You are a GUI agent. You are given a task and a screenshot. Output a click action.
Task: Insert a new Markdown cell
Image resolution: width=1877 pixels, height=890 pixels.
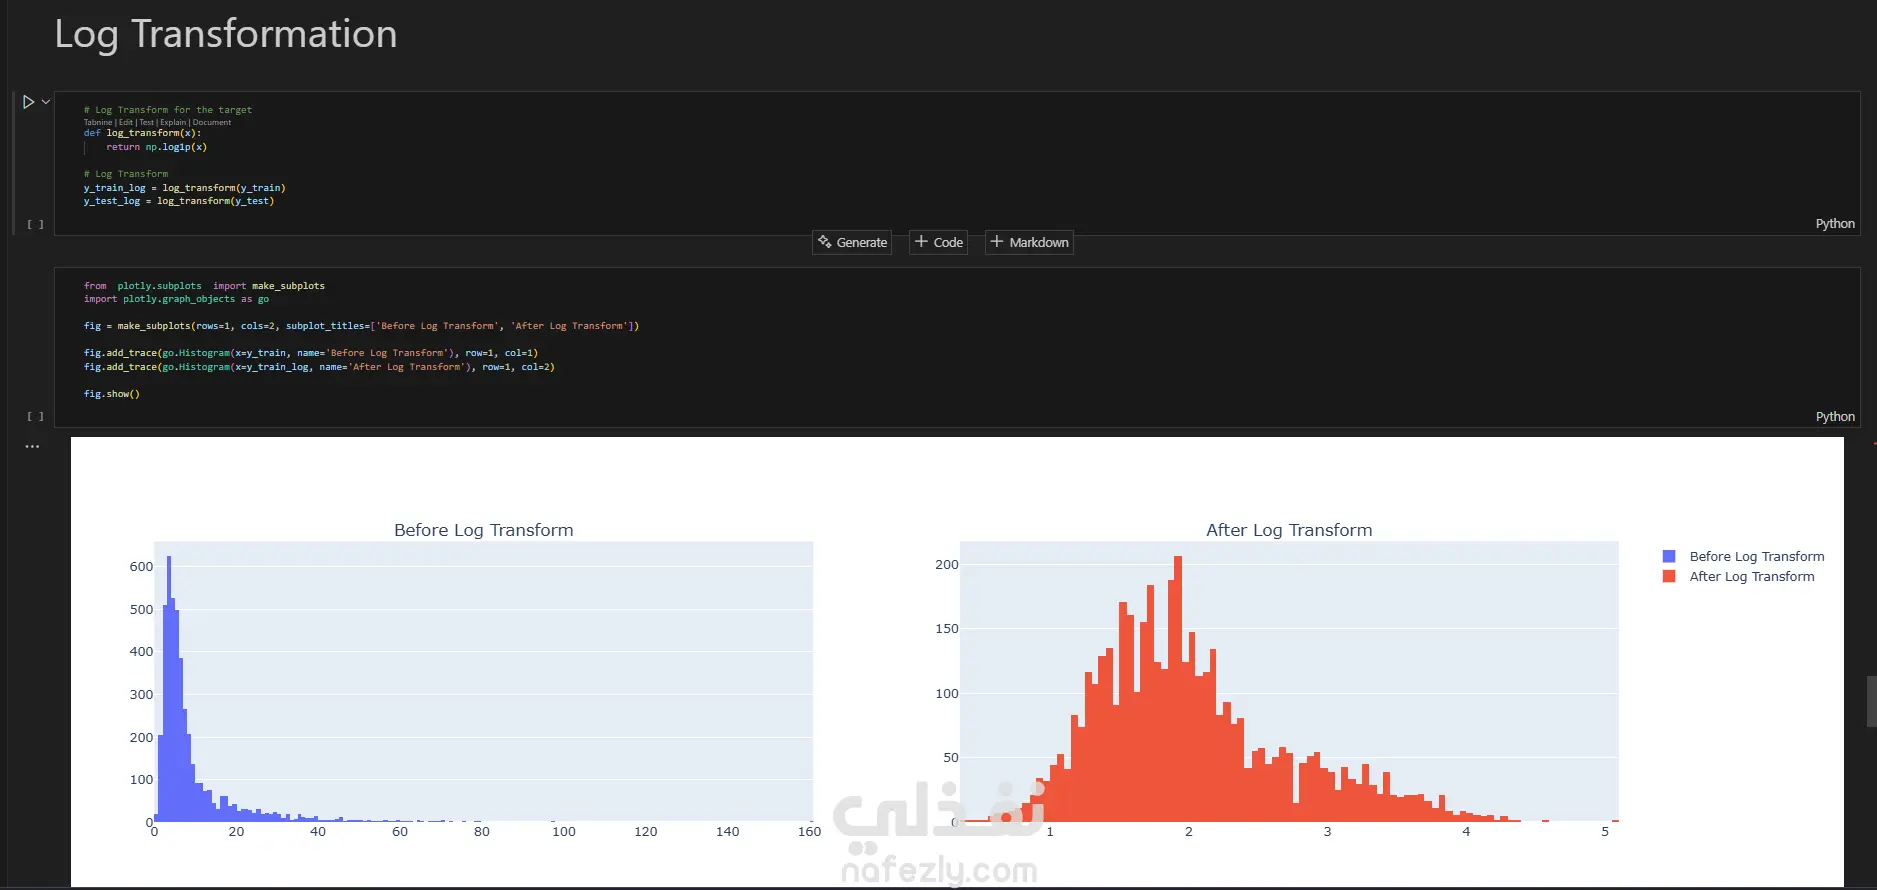click(1029, 242)
